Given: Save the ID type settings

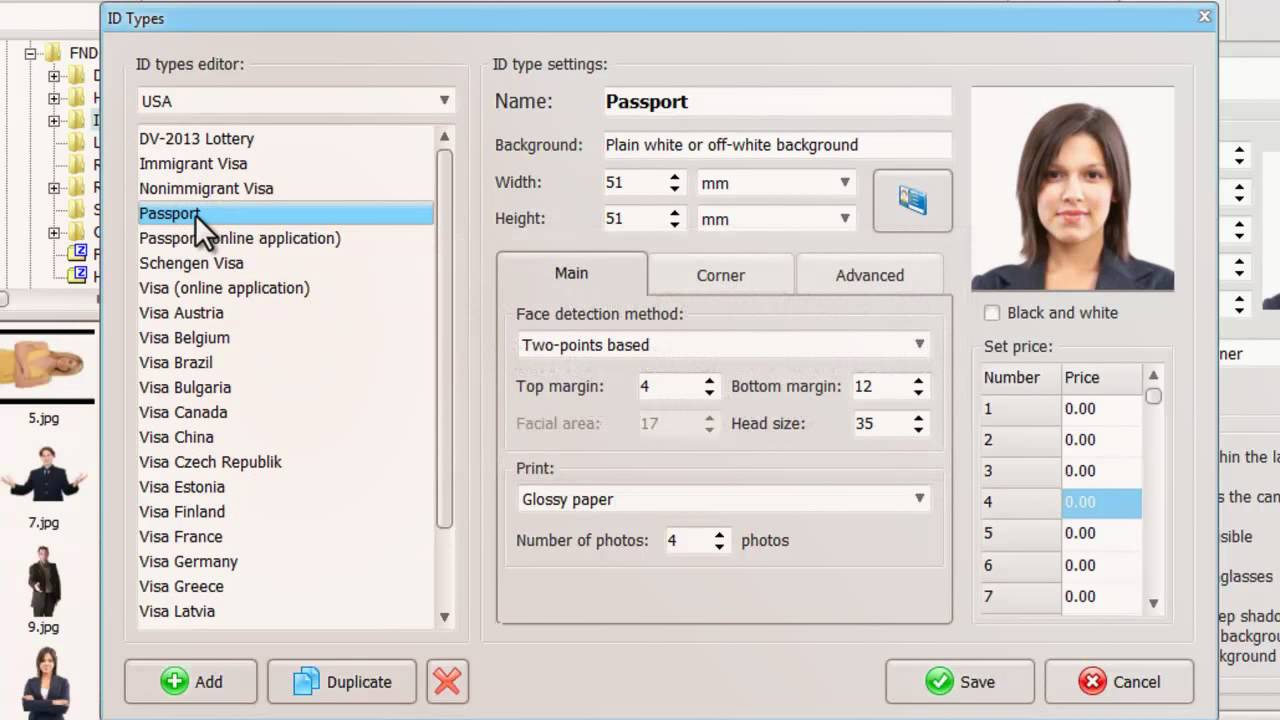Looking at the screenshot, I should point(959,682).
